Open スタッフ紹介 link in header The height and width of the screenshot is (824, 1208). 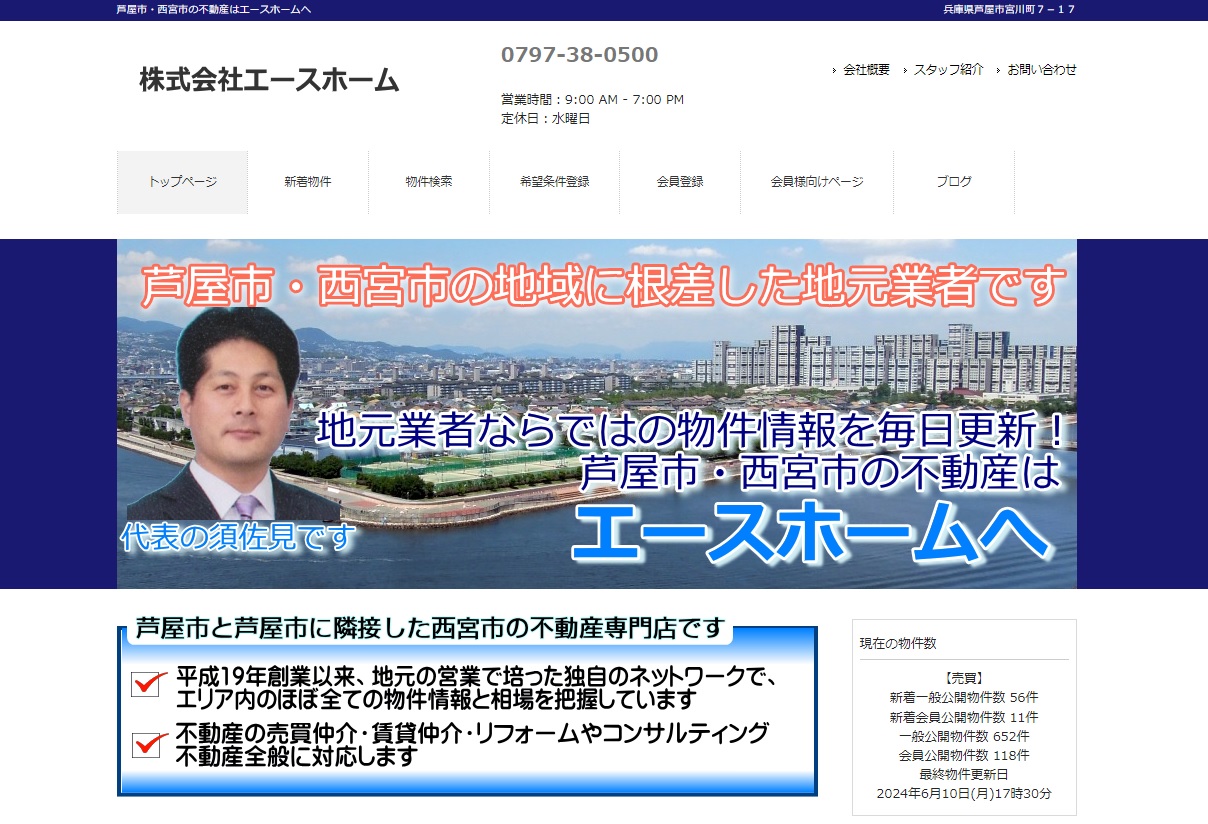pos(948,70)
